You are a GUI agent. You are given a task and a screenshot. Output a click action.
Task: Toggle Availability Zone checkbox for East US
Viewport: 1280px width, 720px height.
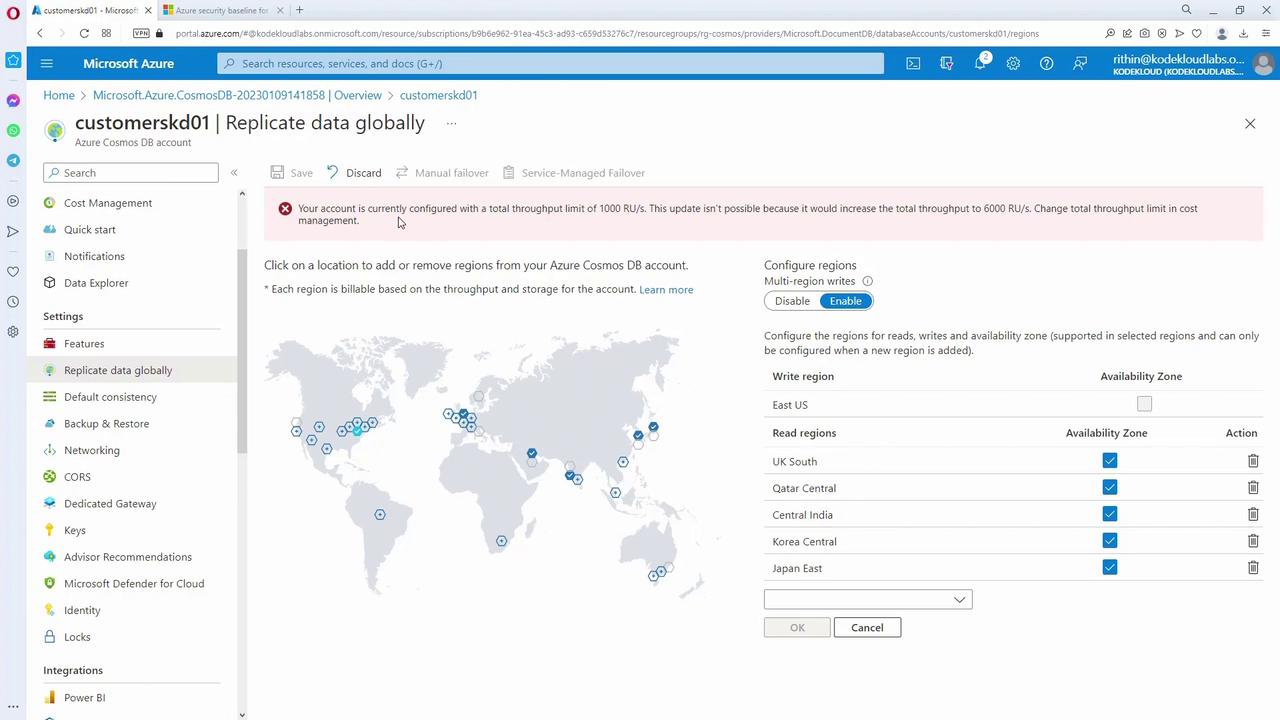coord(1144,404)
